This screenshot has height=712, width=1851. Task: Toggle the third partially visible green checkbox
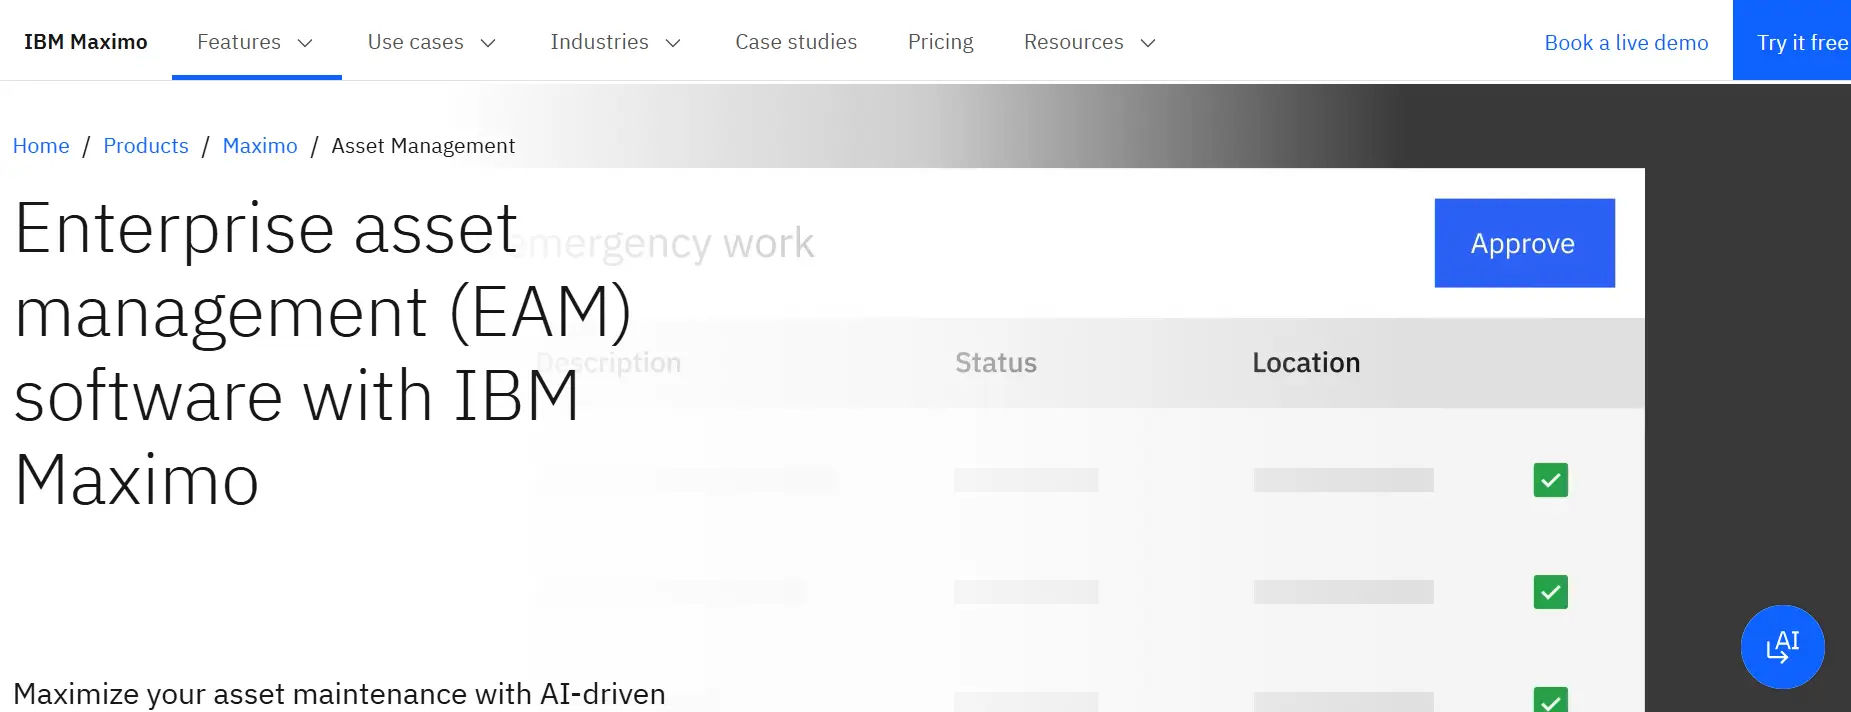1551,699
